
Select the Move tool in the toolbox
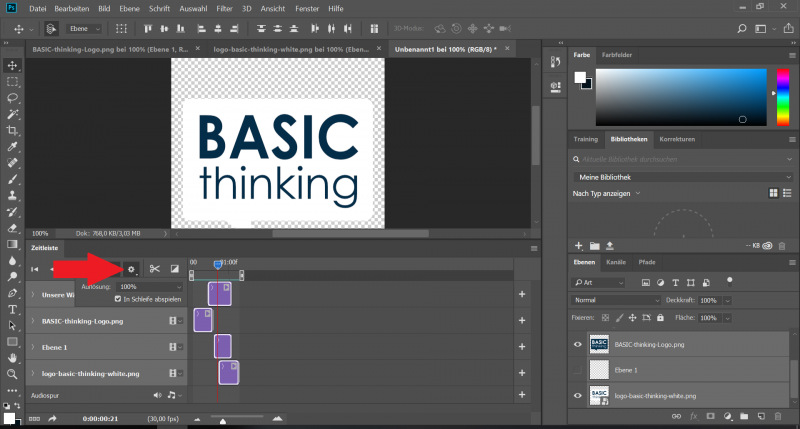click(x=12, y=65)
